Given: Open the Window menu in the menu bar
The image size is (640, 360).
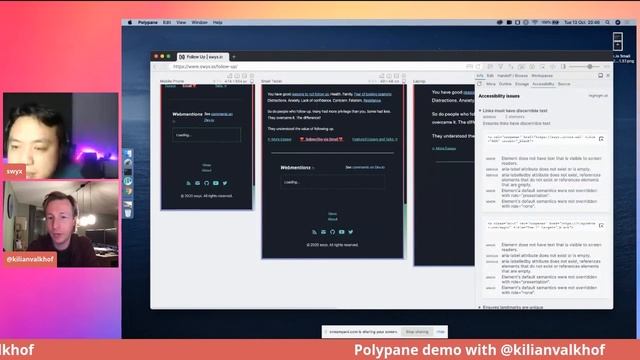Looking at the screenshot, I should [200, 22].
